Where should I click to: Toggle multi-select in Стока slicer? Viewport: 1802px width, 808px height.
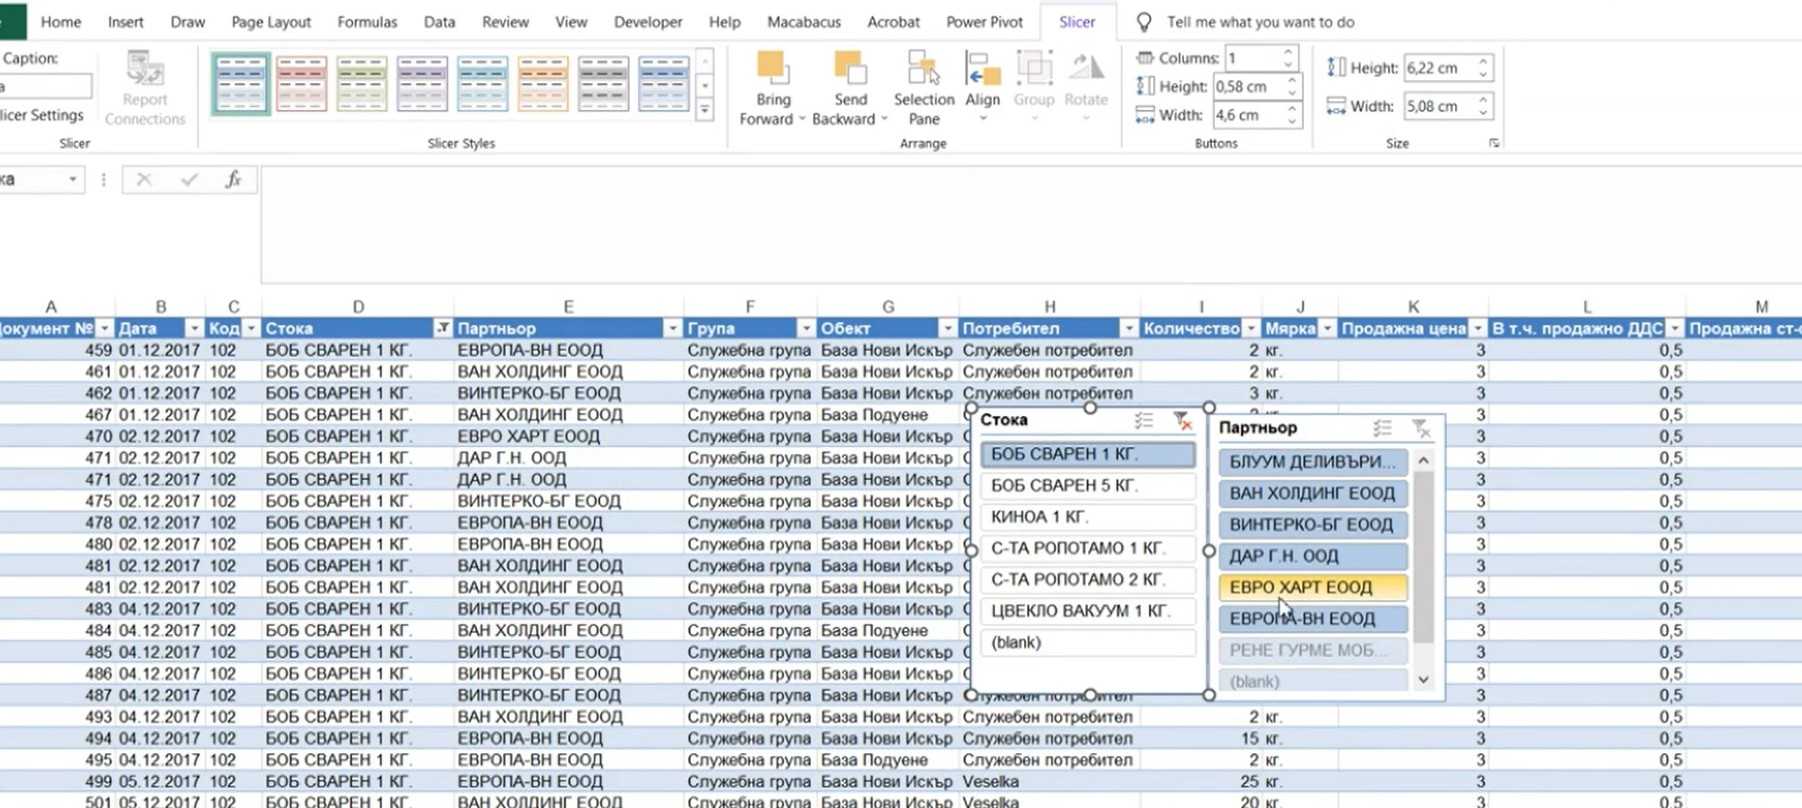pos(1144,421)
